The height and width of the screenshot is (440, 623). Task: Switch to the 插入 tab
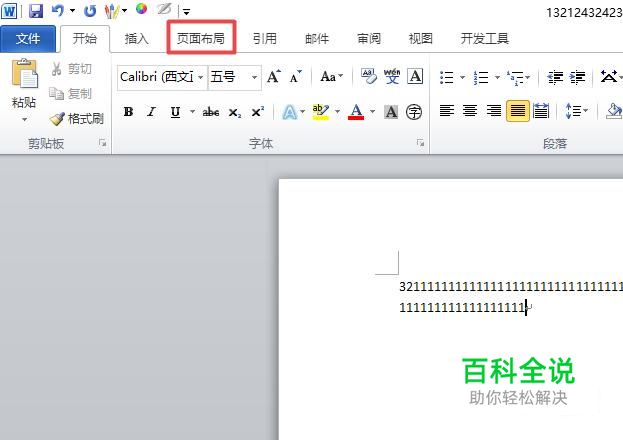136,39
